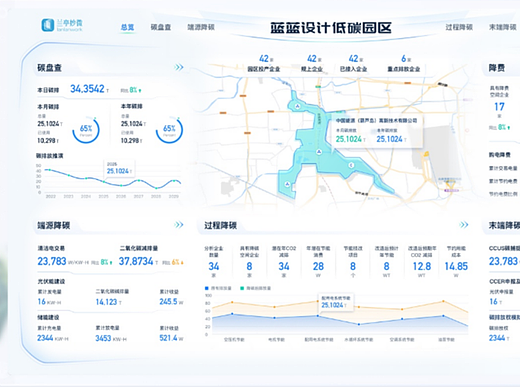
Task: Click the 23.783 value in the 末端降碳 panel
Action: (503, 261)
